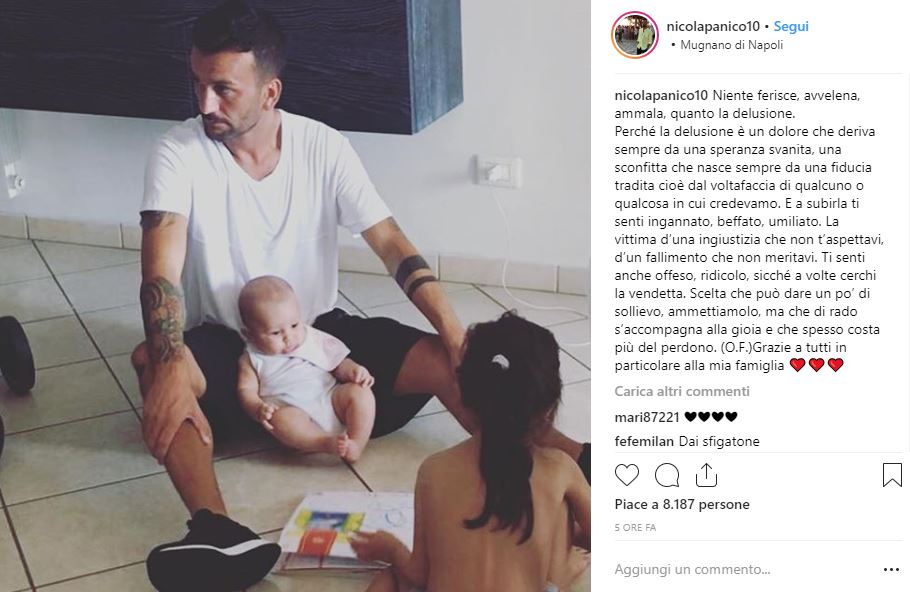Click the red hearts at caption end
The width and height of the screenshot is (910, 592).
817,365
